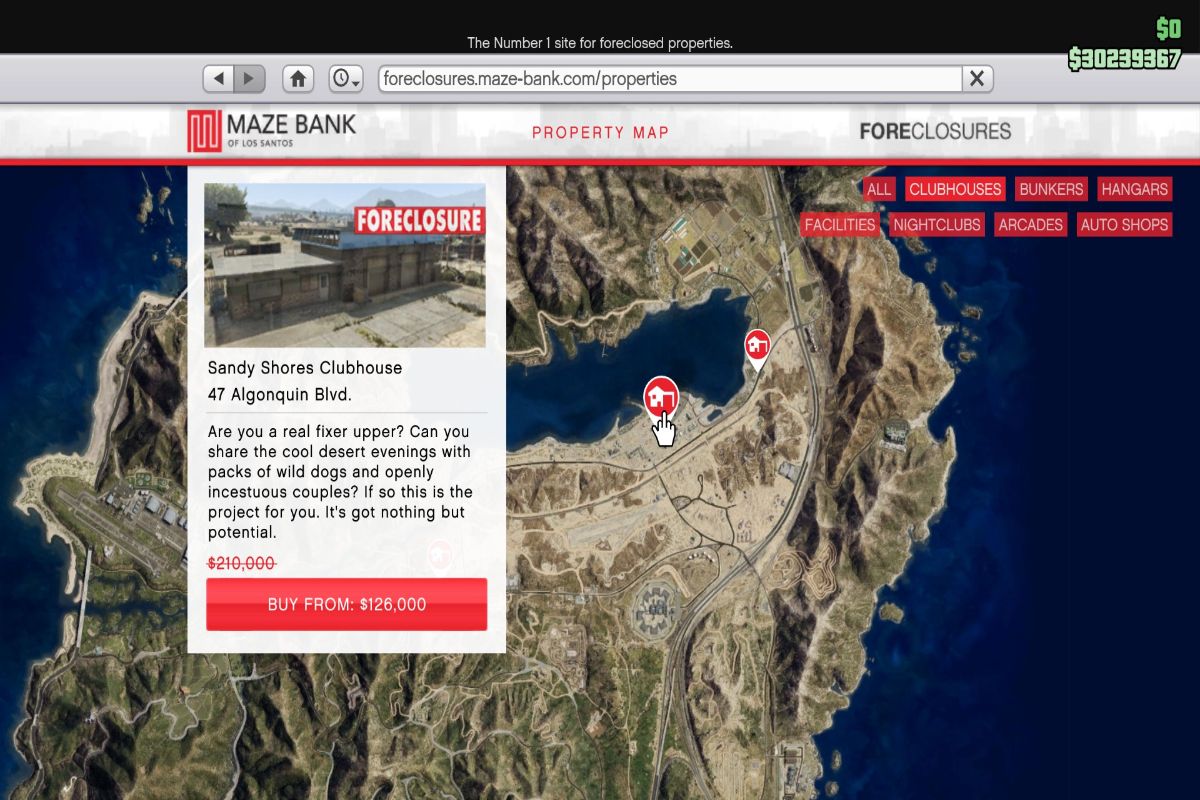Show Arcades on the map
This screenshot has height=800, width=1200.
[1030, 225]
